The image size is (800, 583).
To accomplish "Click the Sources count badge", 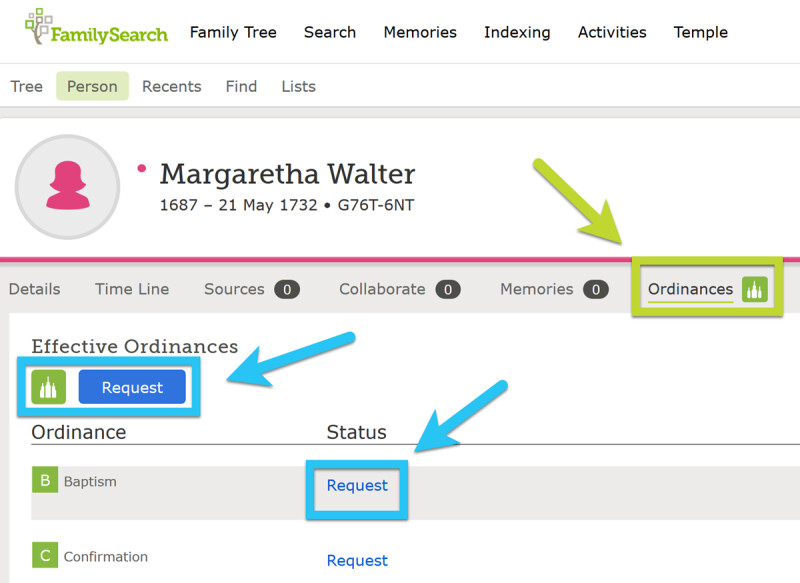I will tap(287, 290).
